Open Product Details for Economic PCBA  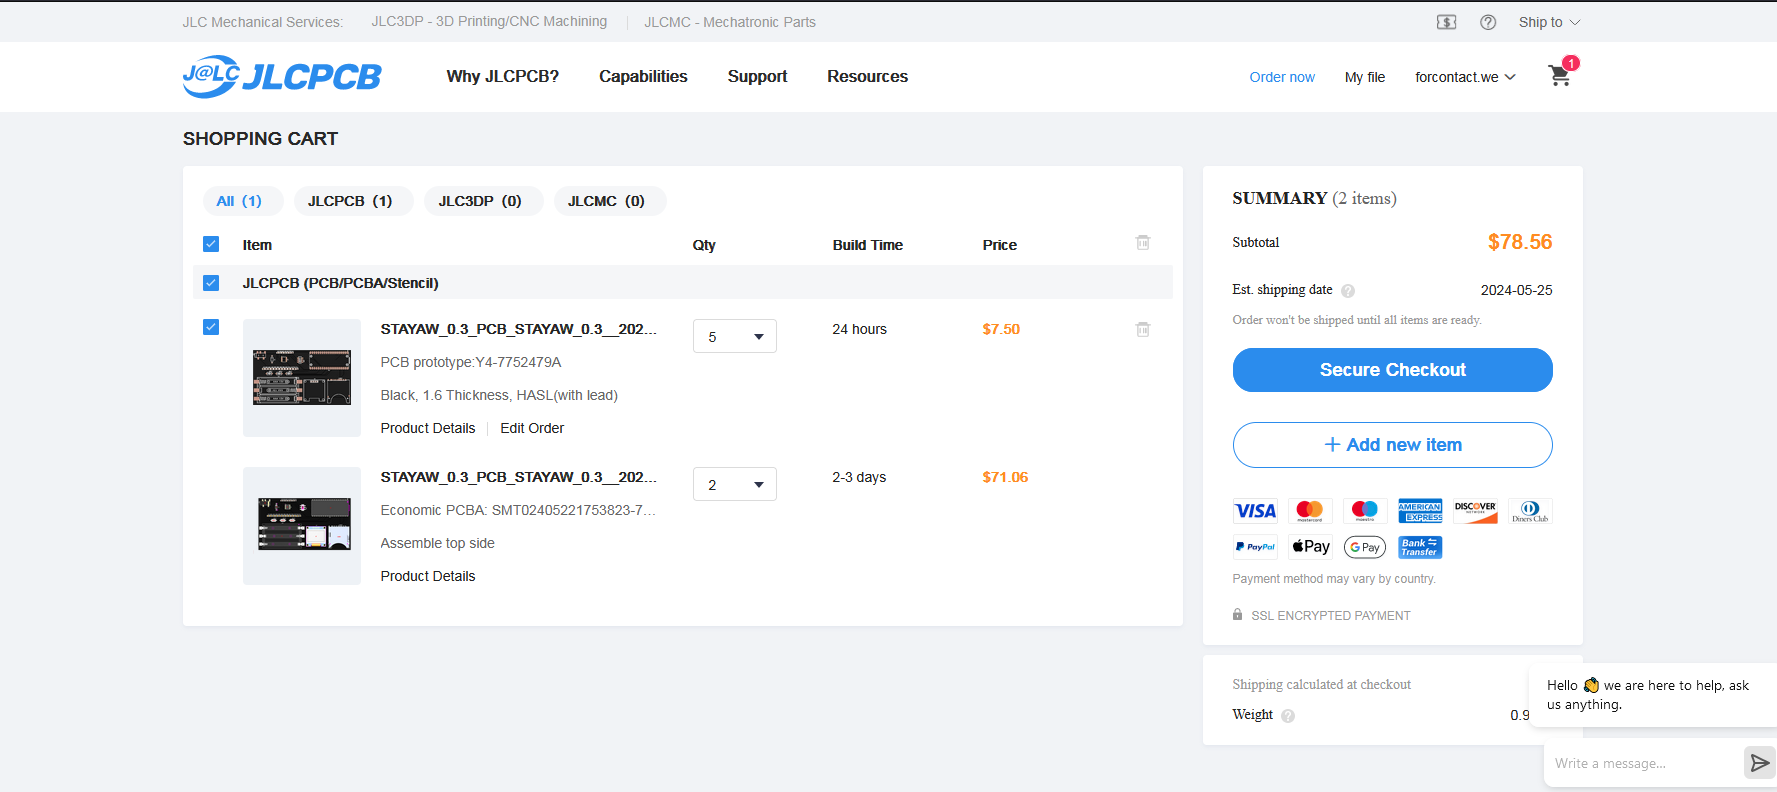[x=428, y=576]
